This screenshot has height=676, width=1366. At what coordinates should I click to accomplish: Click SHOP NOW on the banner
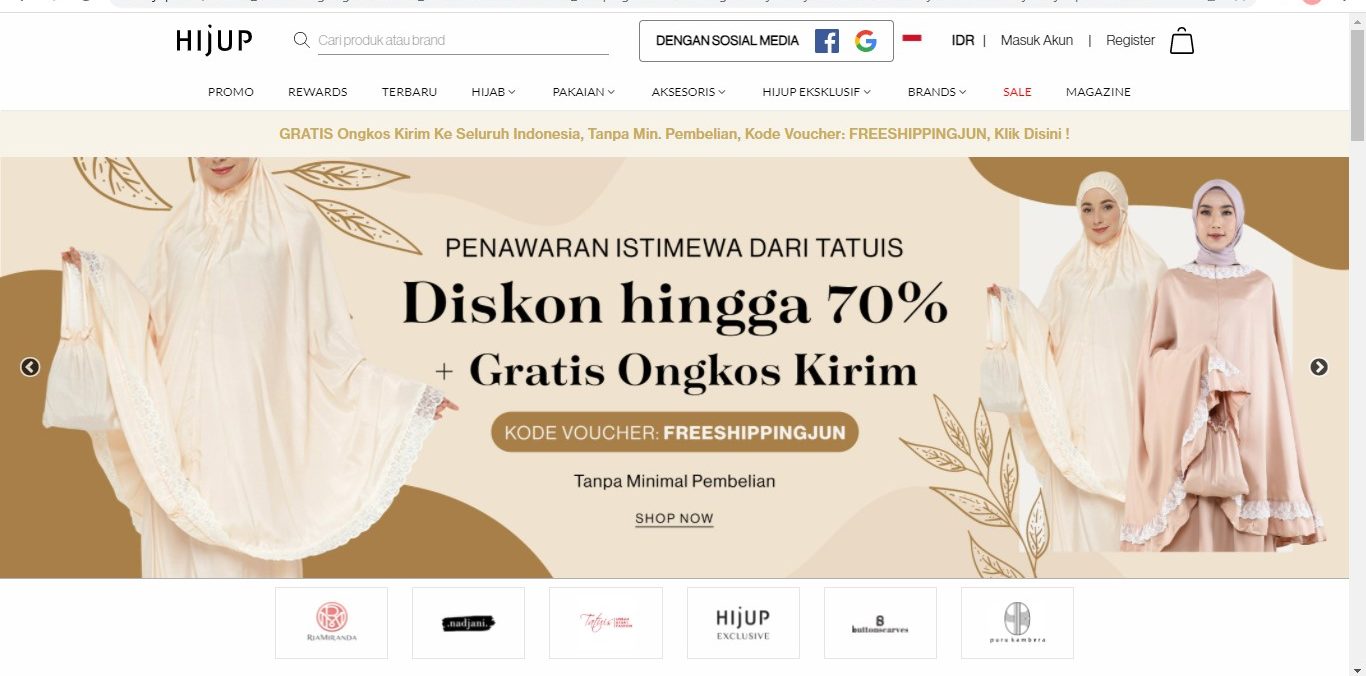pos(674,519)
